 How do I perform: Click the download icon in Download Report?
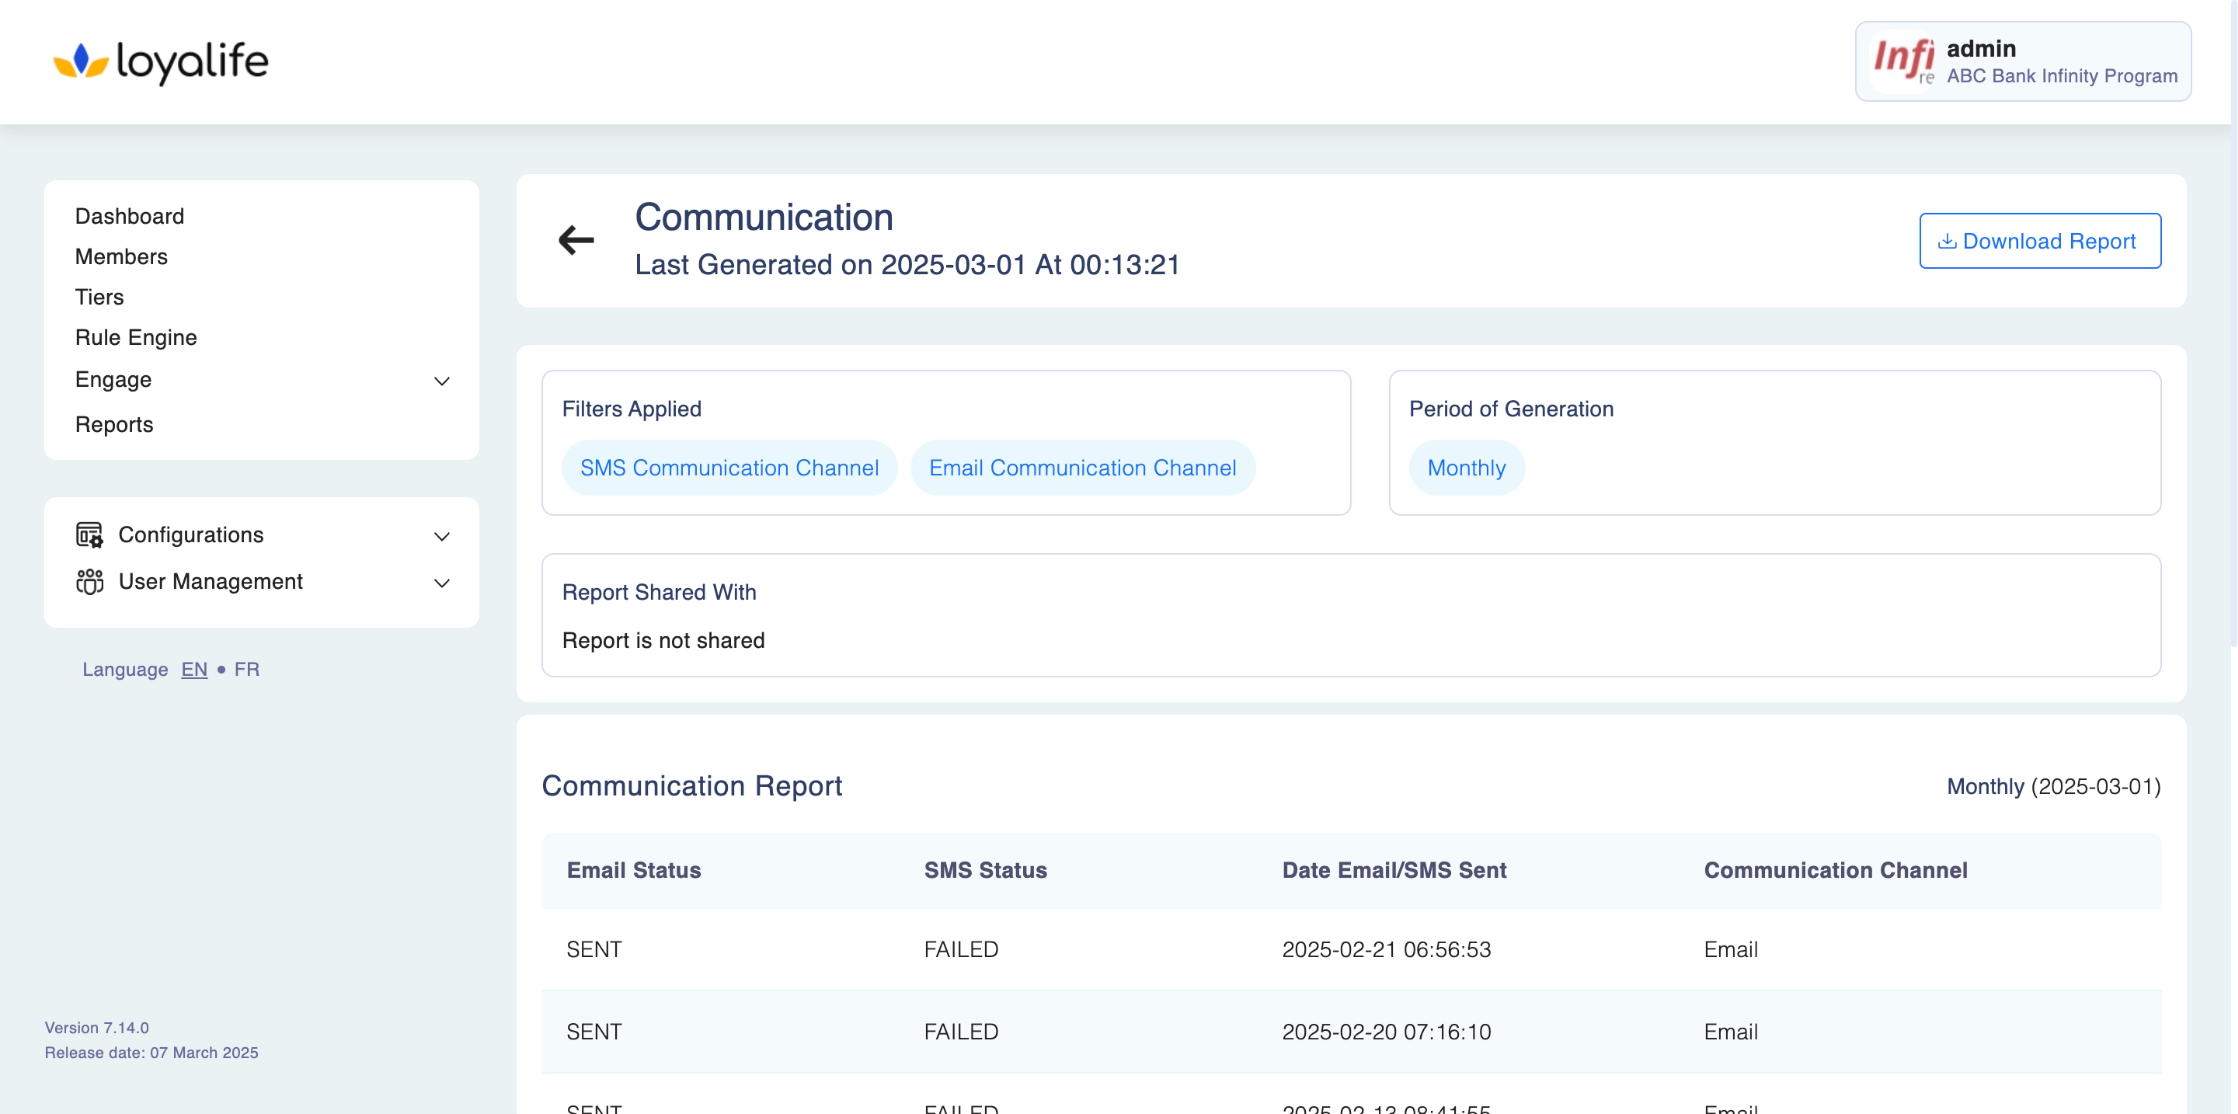(1946, 242)
